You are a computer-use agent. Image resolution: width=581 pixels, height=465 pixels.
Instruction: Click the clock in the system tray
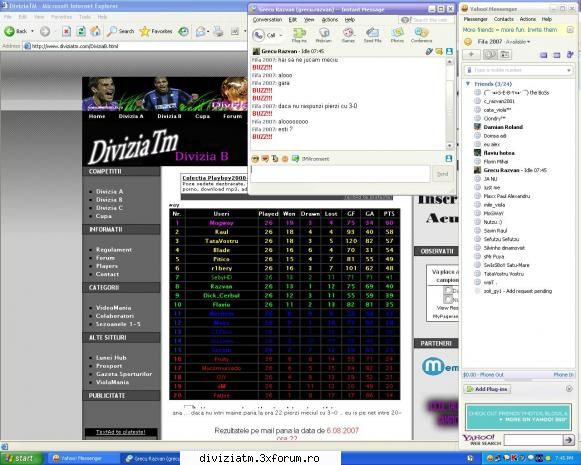pos(564,459)
